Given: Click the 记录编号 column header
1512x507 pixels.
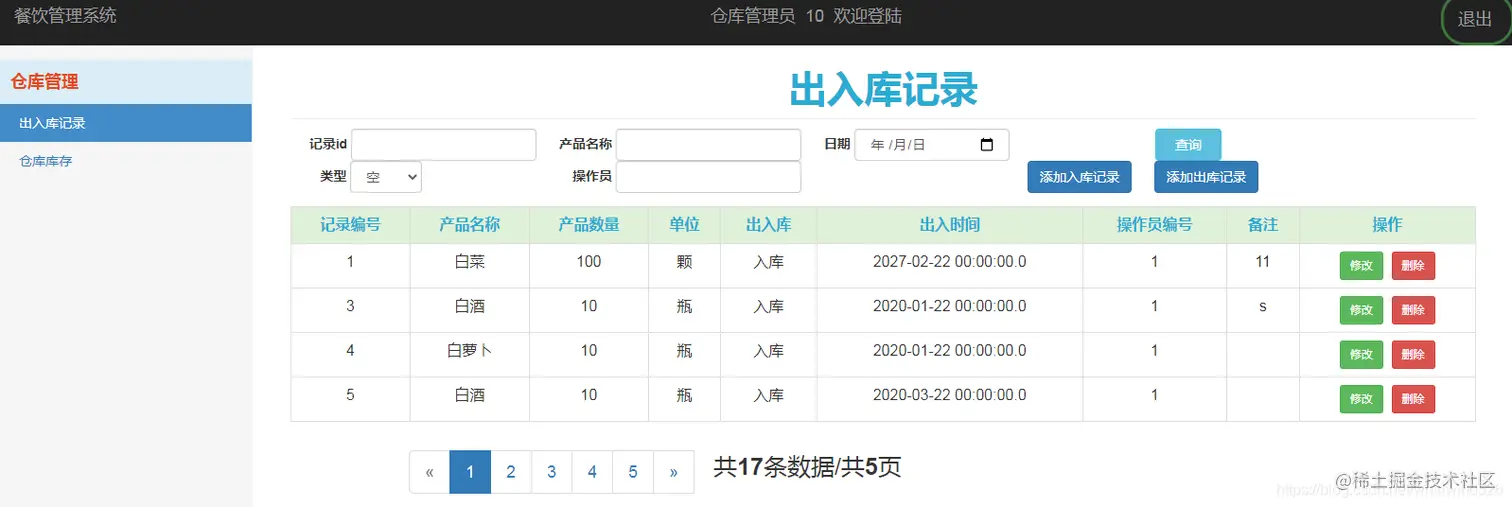Looking at the screenshot, I should click(350, 225).
